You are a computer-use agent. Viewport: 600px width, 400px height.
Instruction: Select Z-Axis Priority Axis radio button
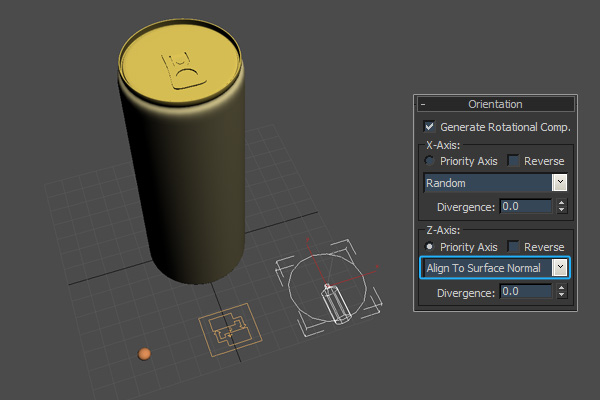tap(430, 247)
